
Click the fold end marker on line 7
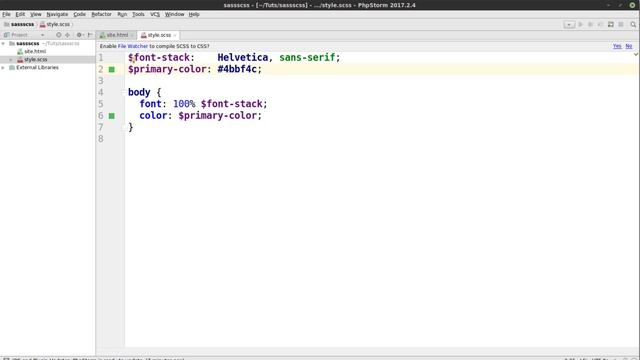tap(124, 127)
